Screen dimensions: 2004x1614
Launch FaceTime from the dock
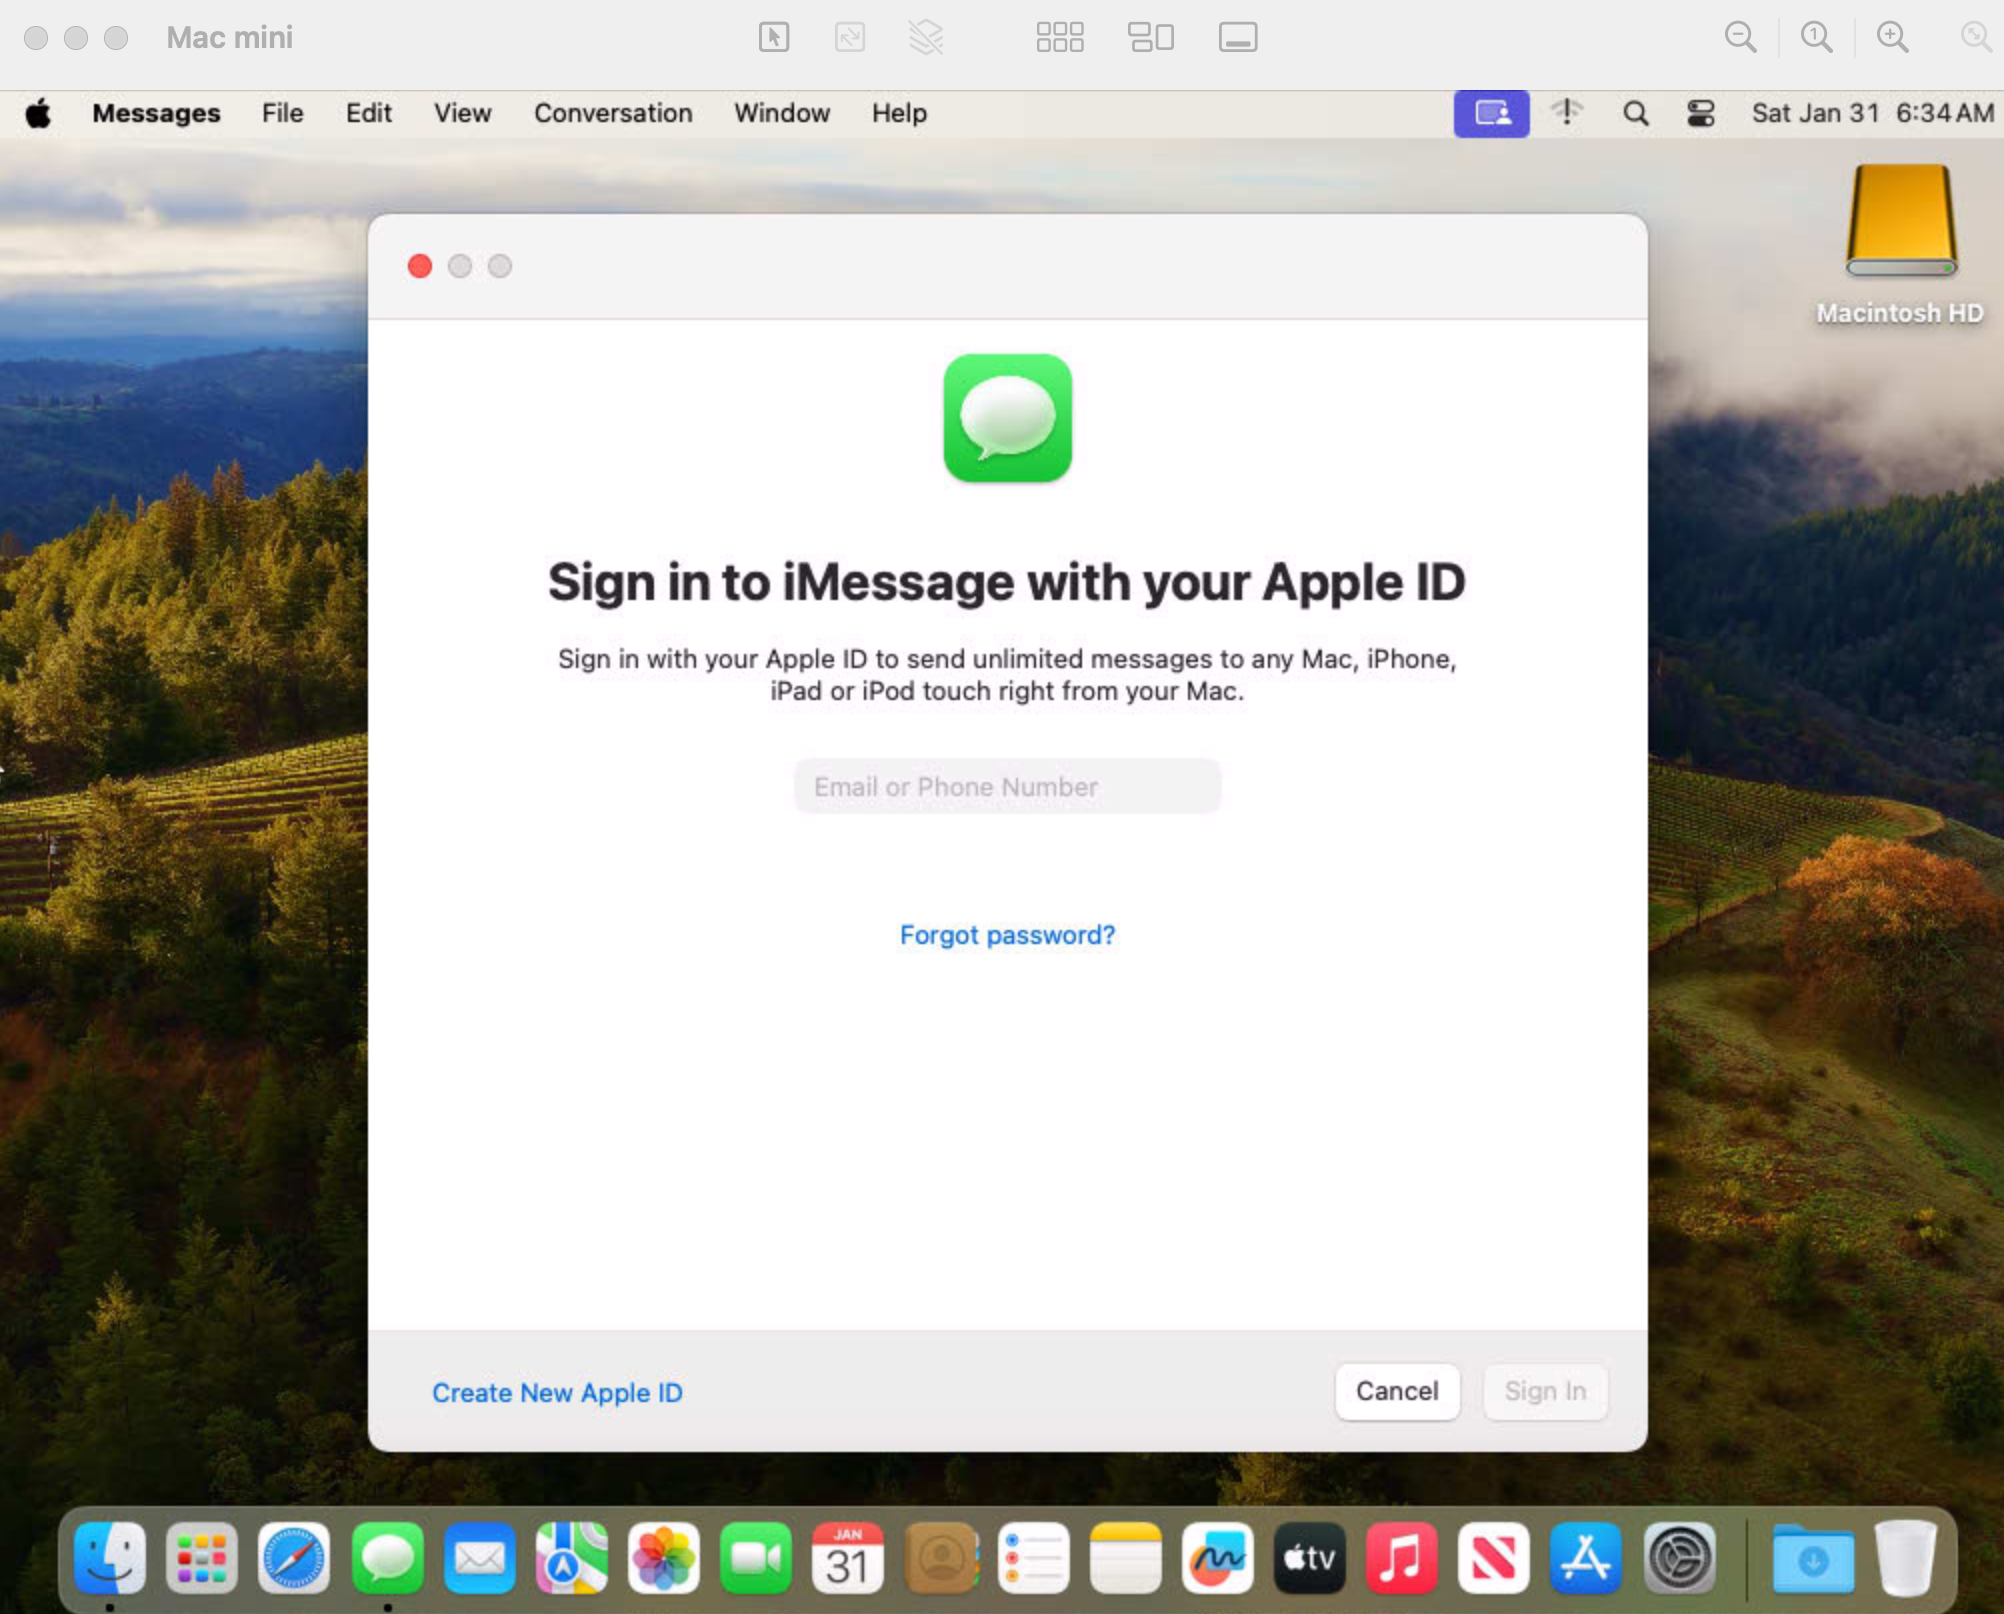(756, 1558)
